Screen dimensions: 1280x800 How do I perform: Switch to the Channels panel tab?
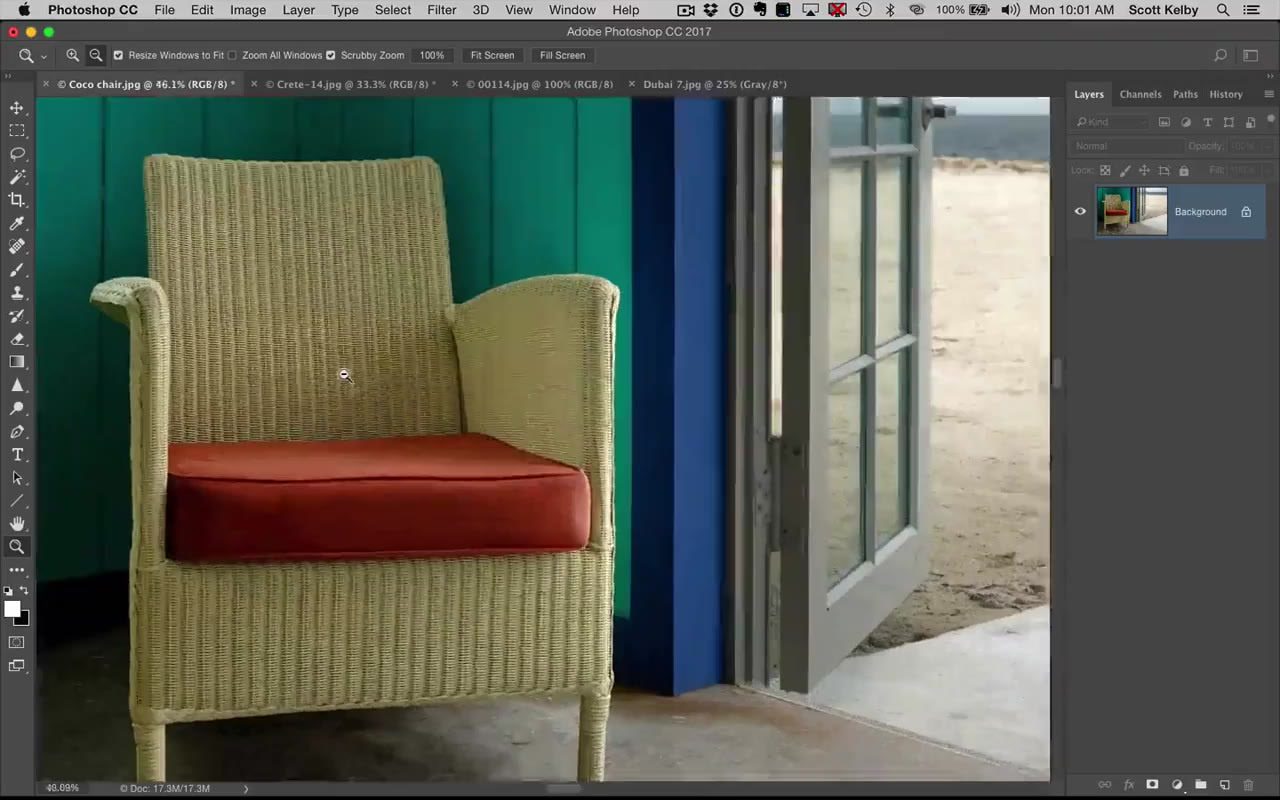pyautogui.click(x=1140, y=94)
